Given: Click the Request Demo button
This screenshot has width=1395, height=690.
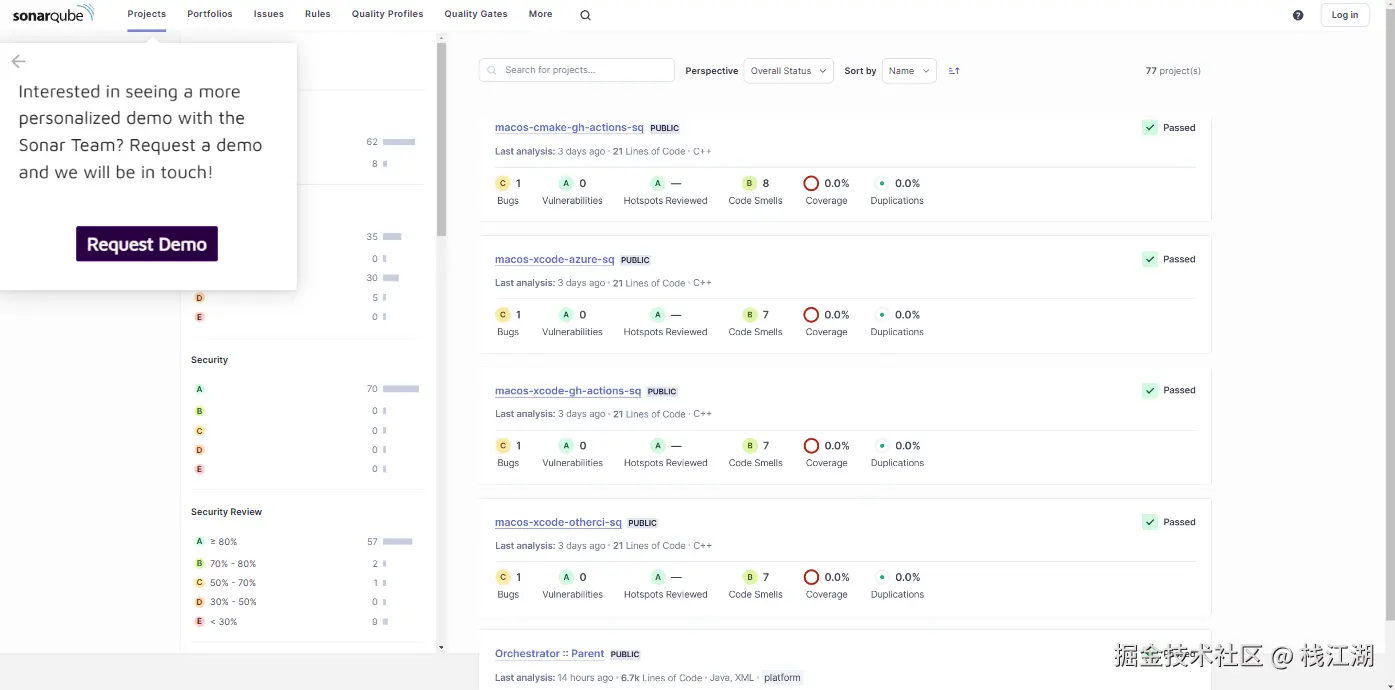Looking at the screenshot, I should 147,244.
